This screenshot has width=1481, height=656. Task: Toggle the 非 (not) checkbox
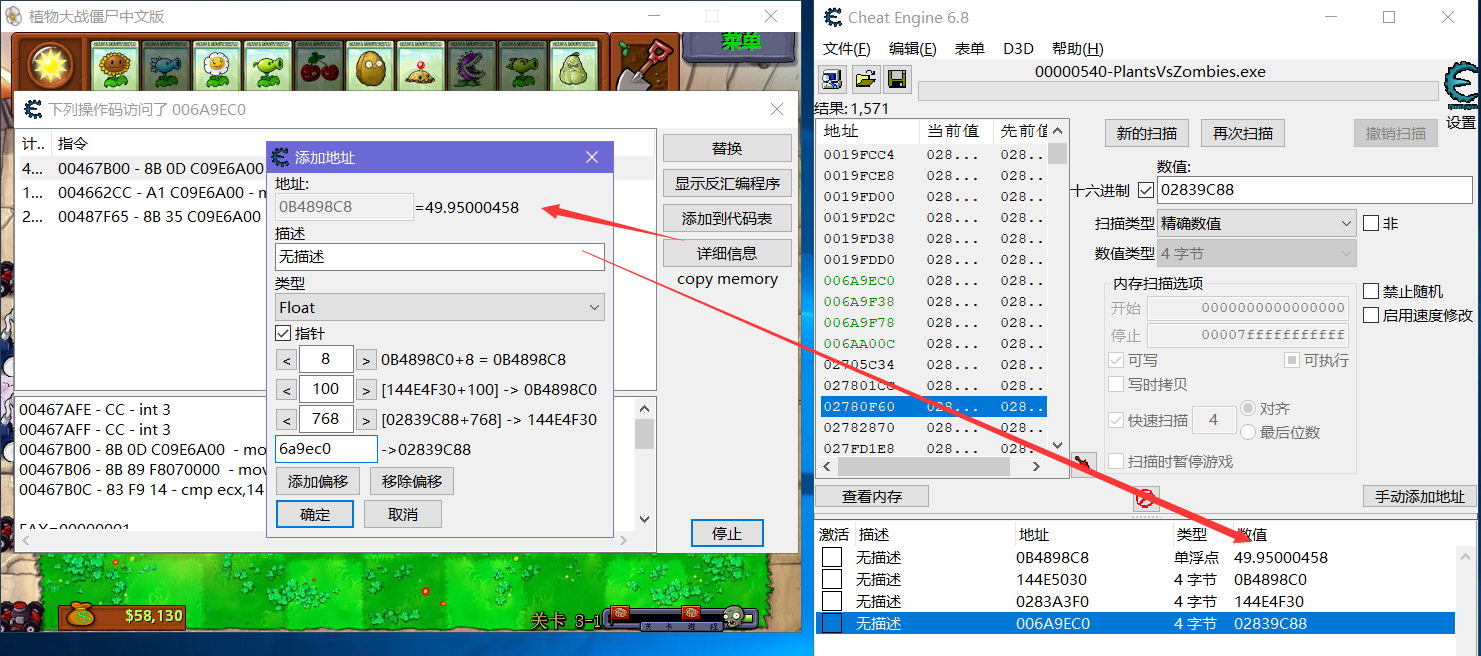[x=1371, y=223]
